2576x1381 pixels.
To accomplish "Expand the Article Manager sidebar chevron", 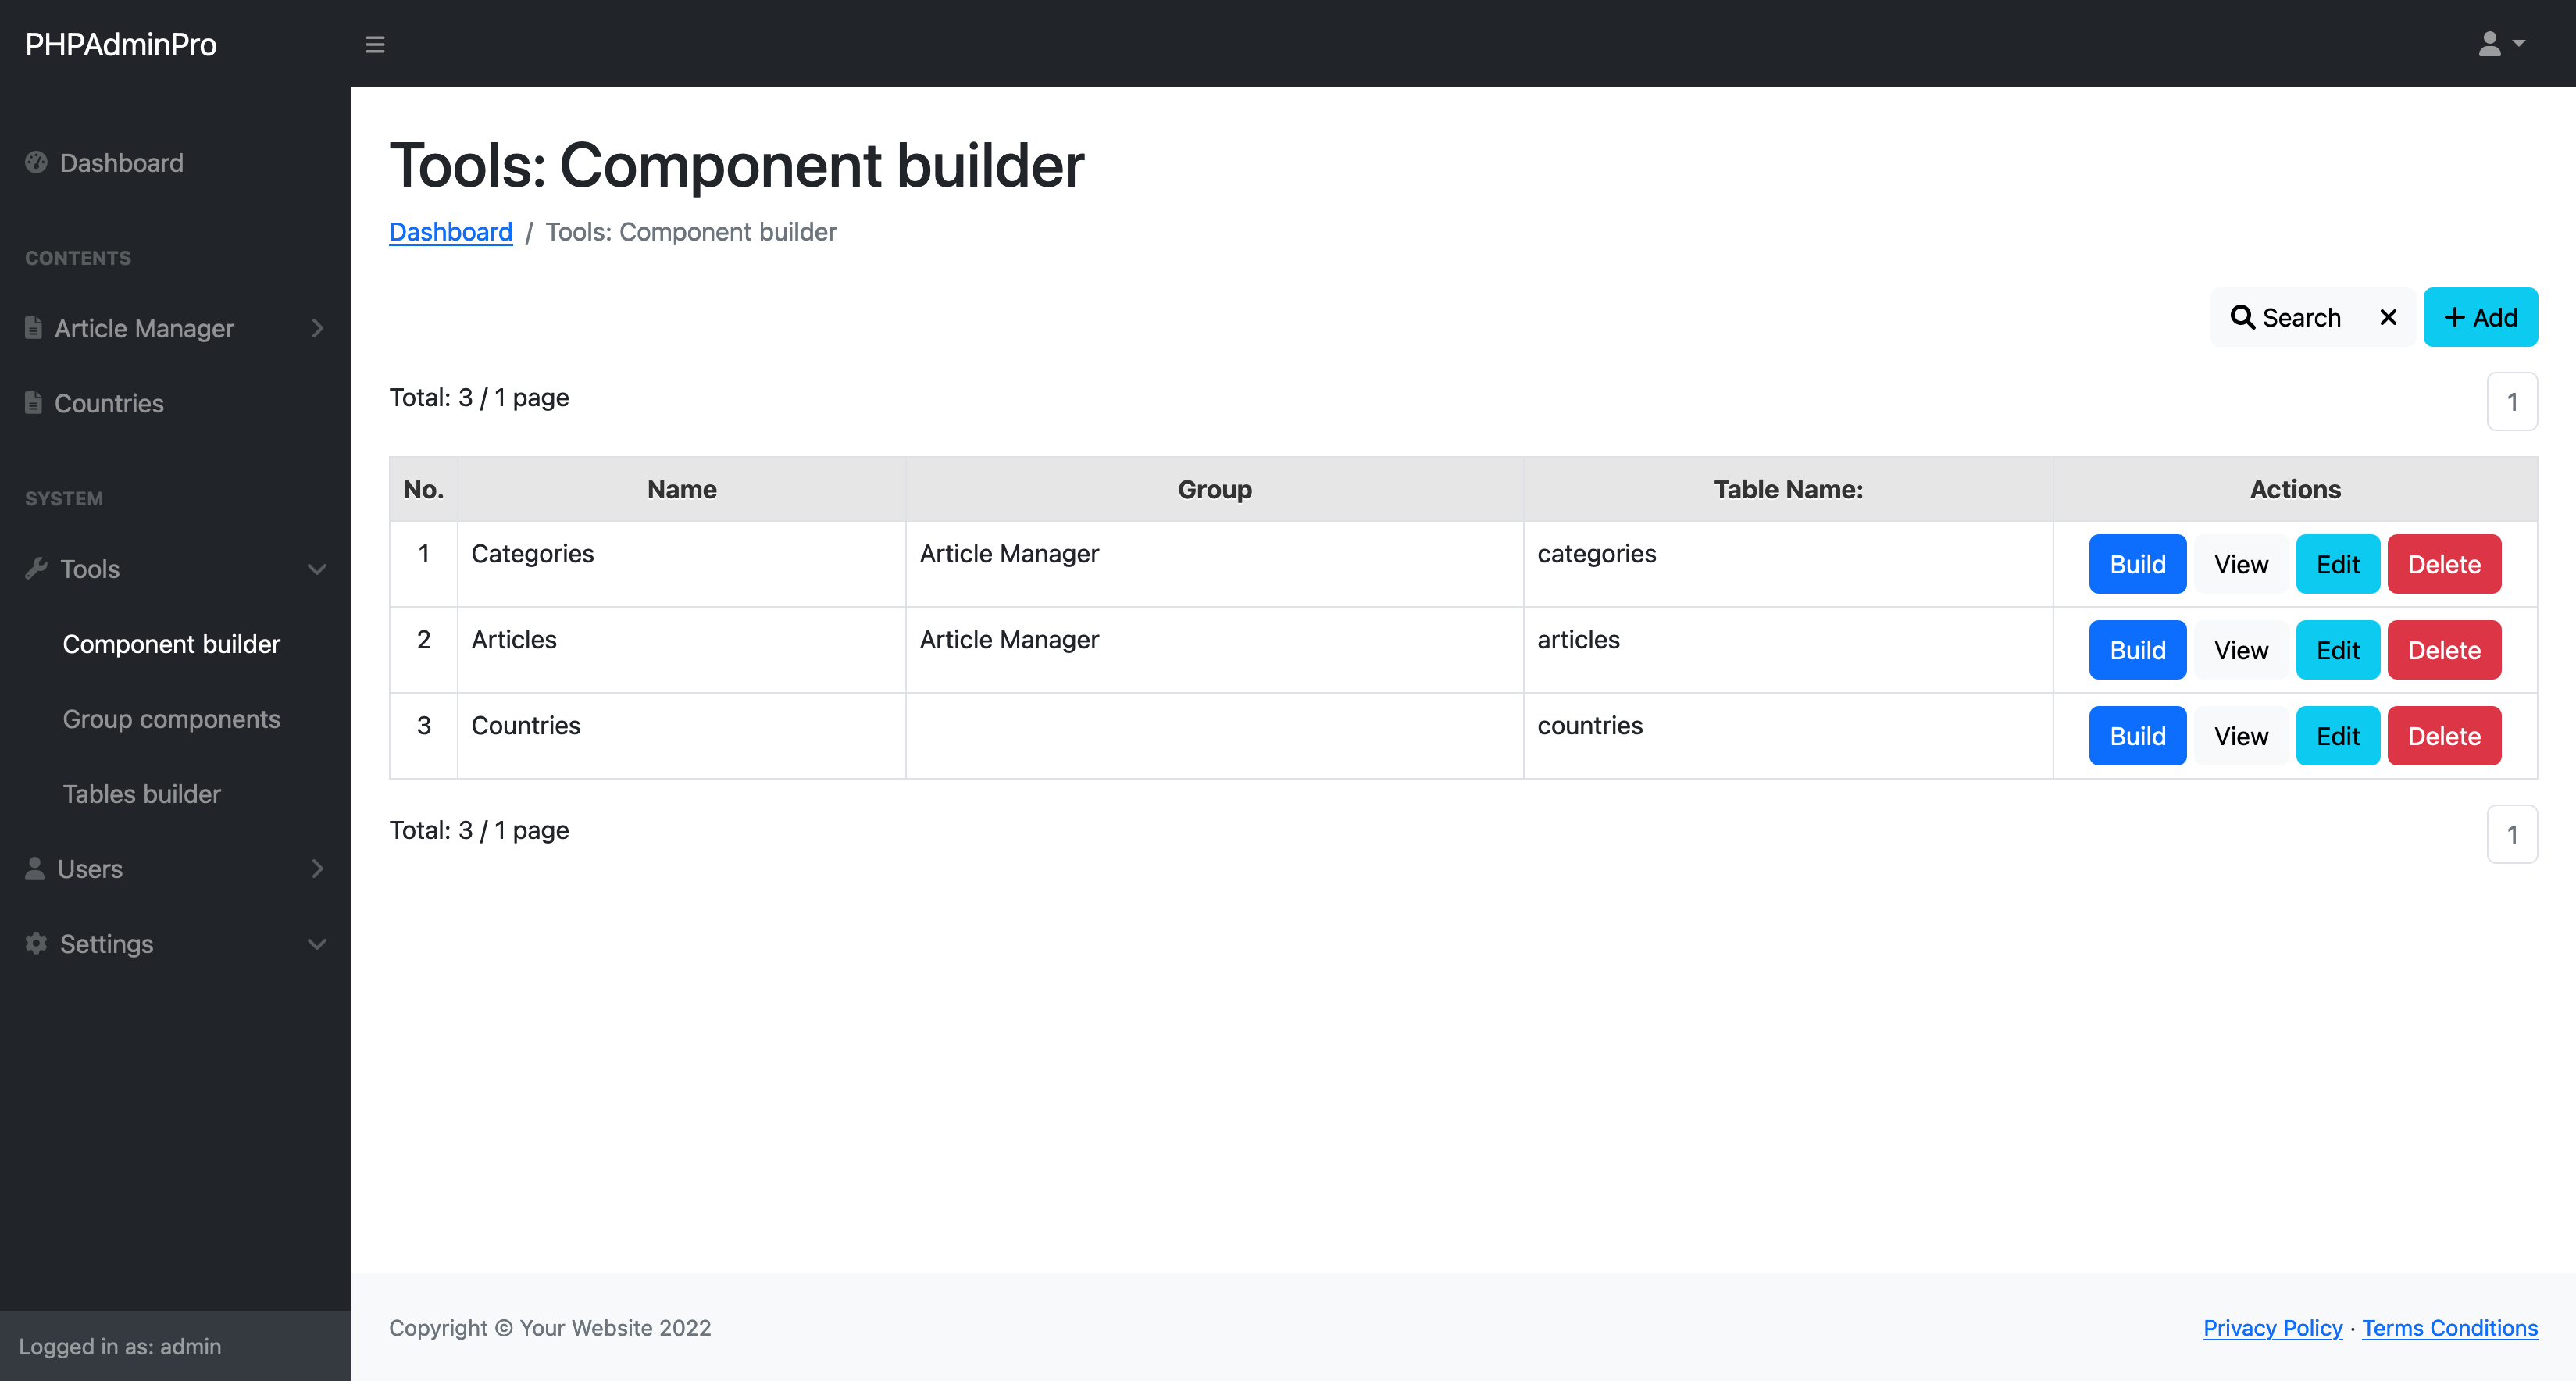I will (x=317, y=328).
